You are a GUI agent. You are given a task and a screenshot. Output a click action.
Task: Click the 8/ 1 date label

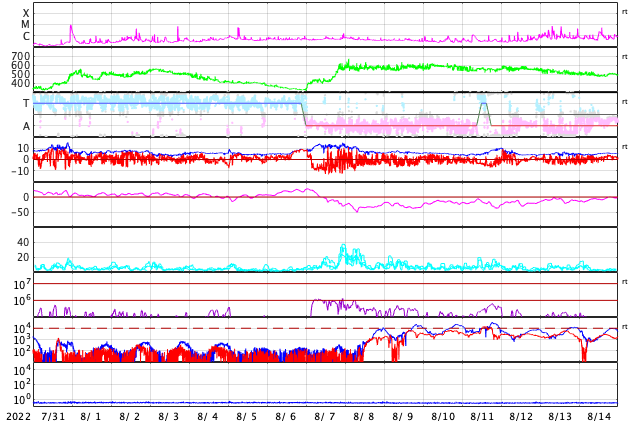click(x=91, y=417)
